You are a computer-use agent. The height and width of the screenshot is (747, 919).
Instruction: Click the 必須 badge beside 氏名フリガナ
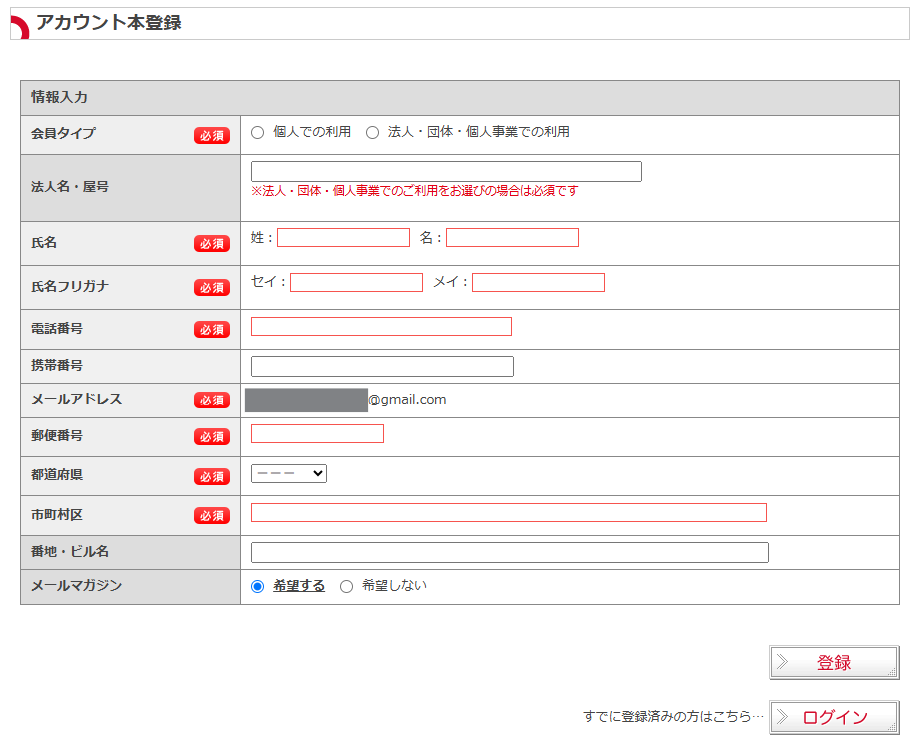click(212, 288)
